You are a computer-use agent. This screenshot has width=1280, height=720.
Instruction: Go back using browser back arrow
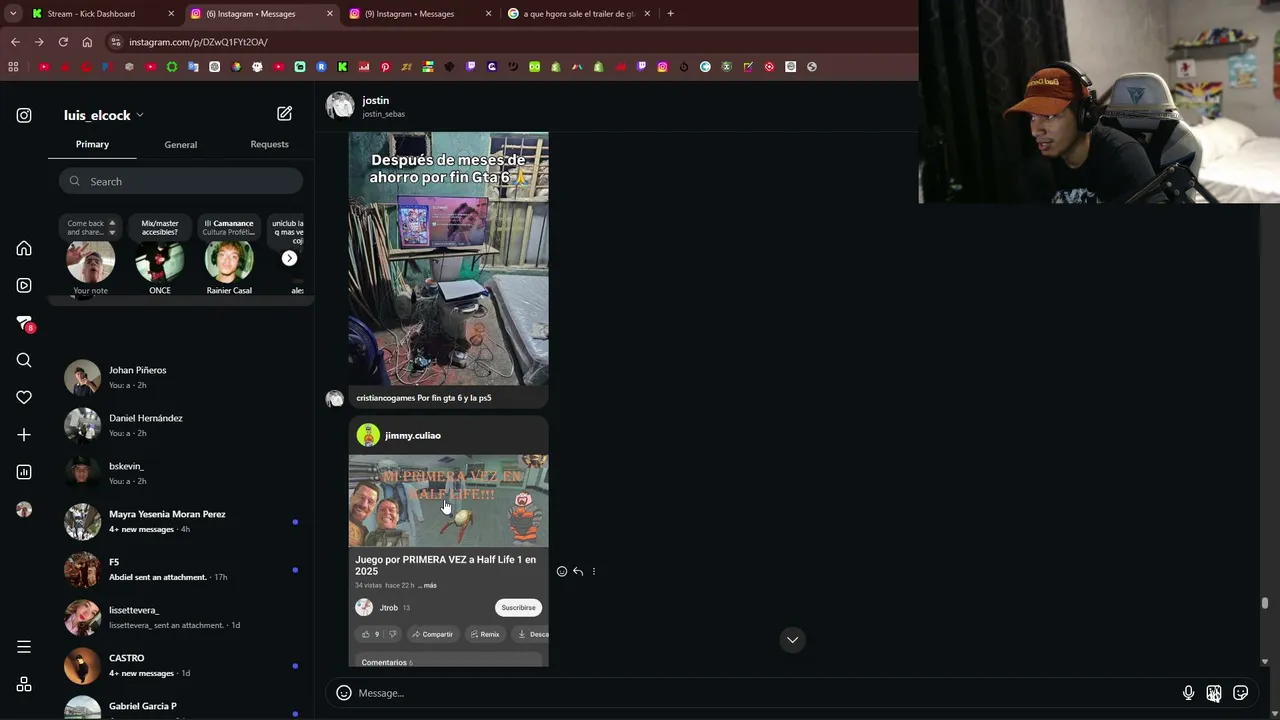(x=15, y=42)
